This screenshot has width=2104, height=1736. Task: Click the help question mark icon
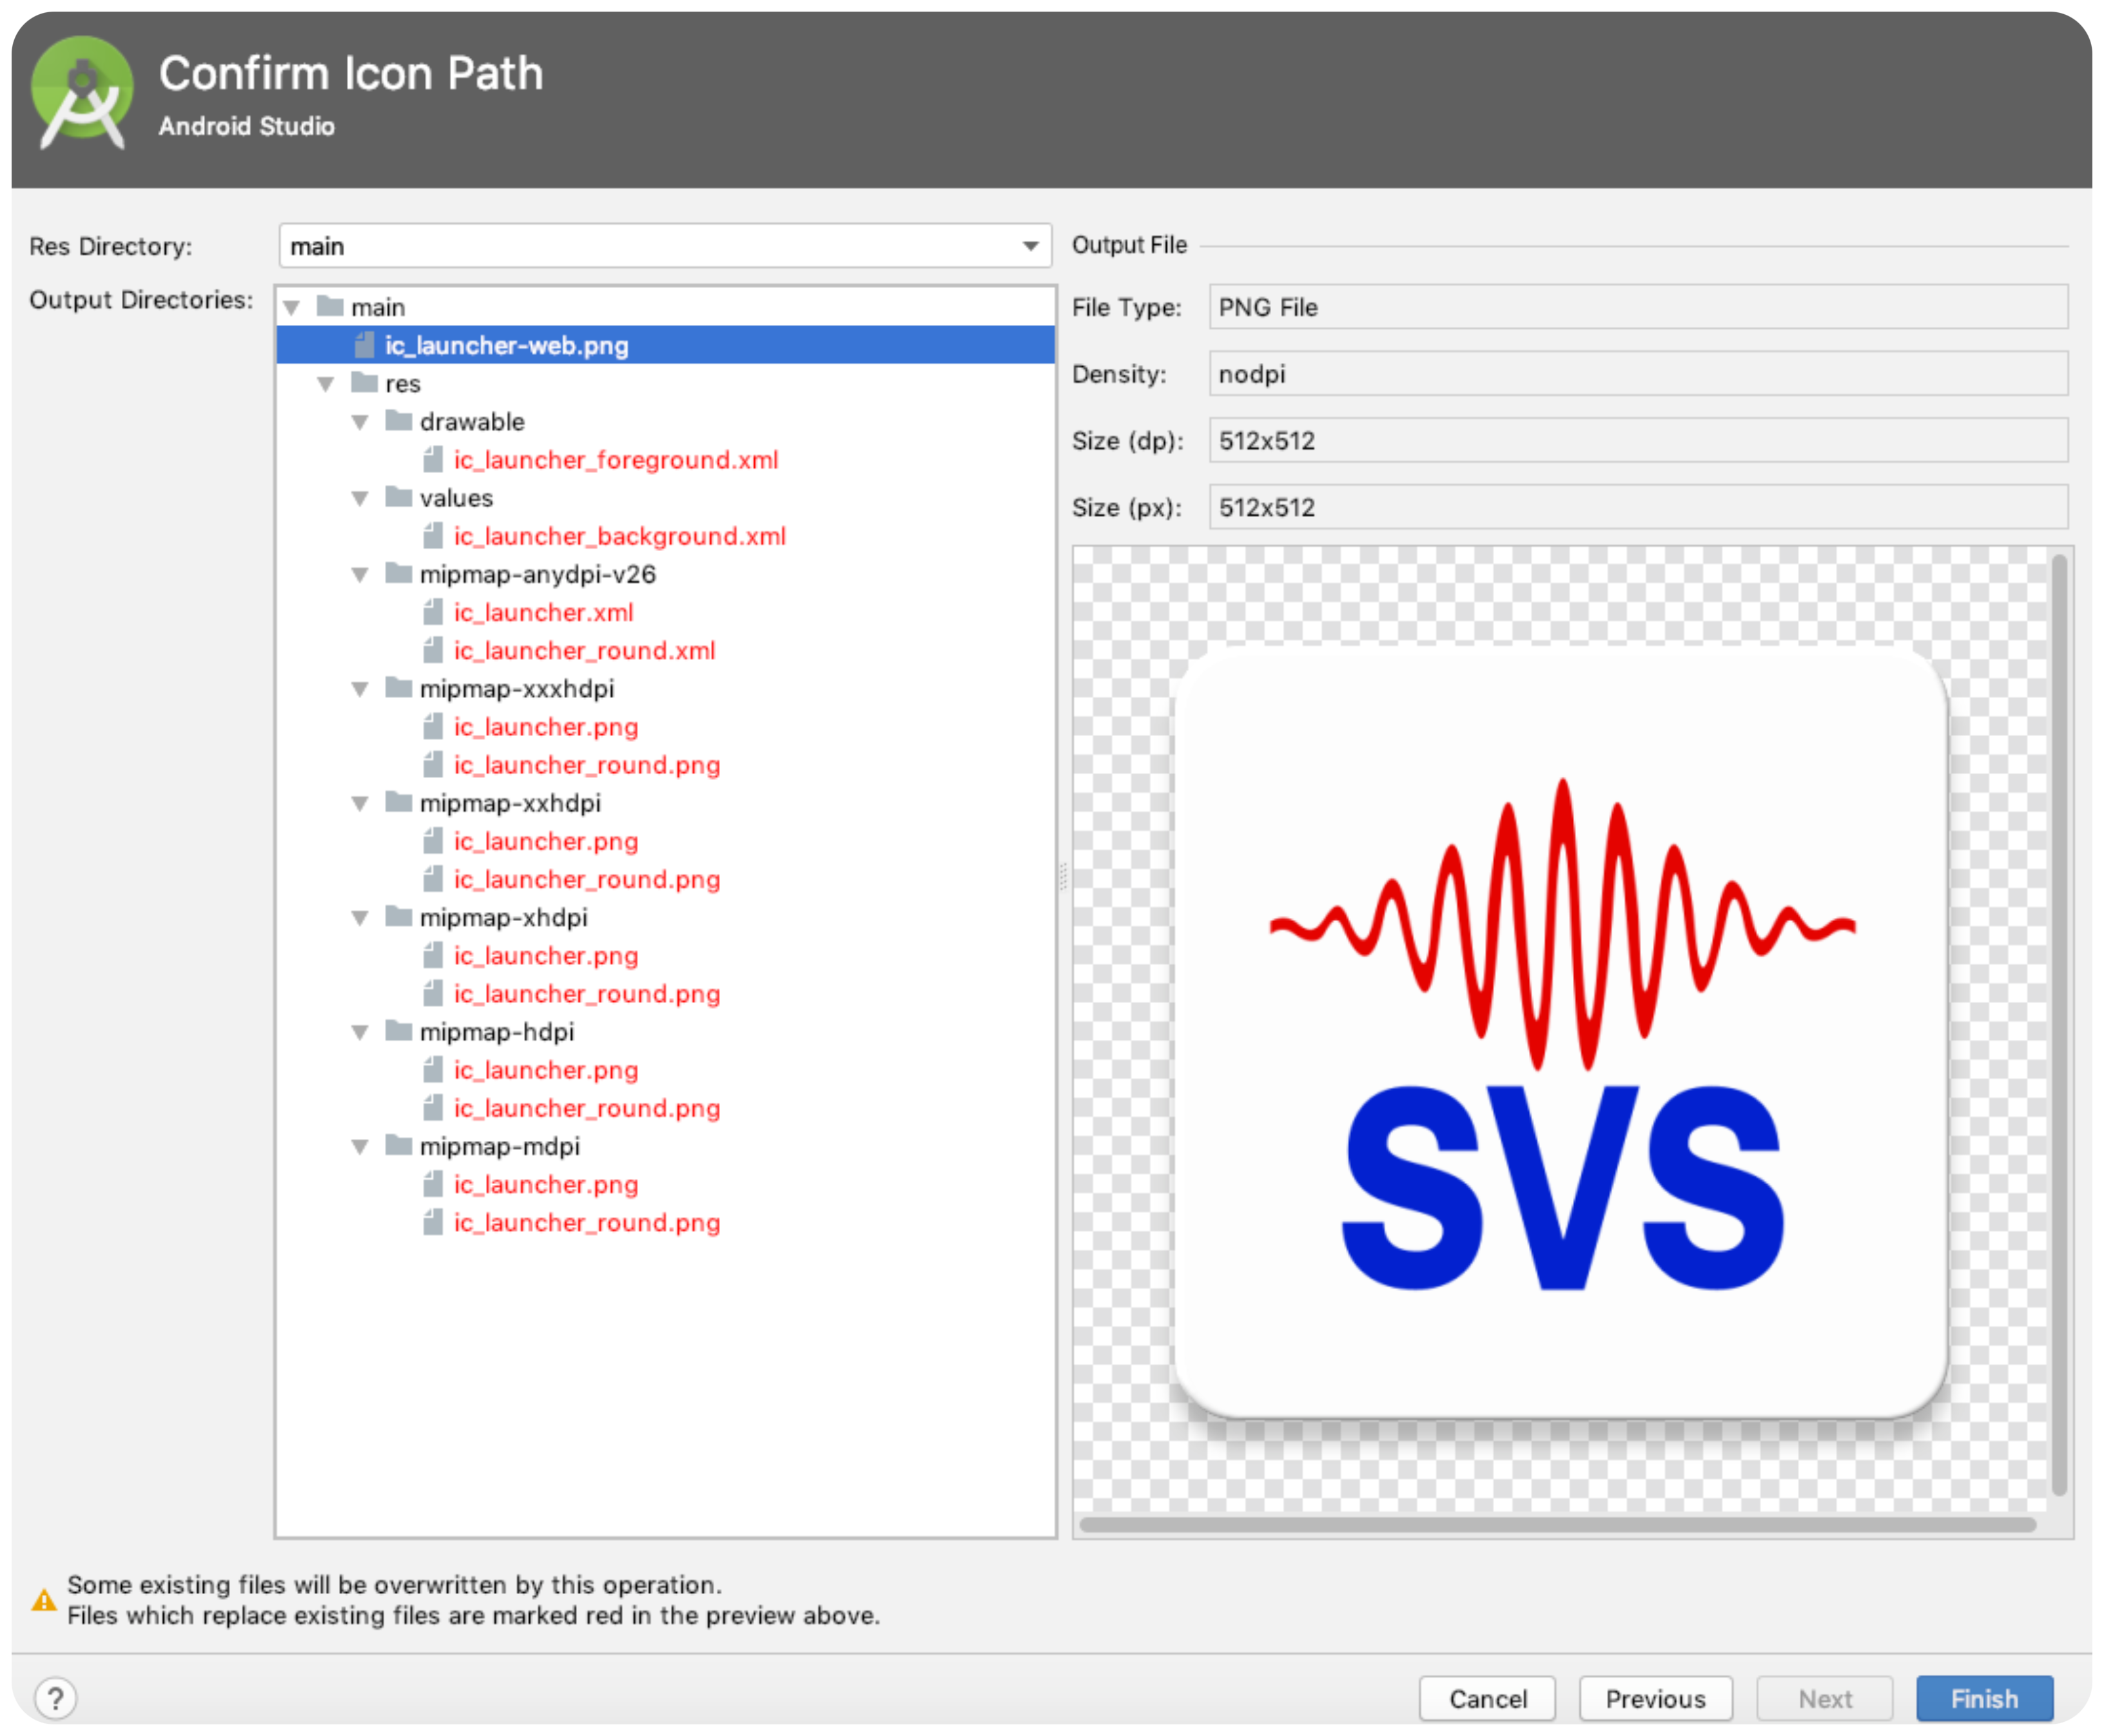(56, 1698)
